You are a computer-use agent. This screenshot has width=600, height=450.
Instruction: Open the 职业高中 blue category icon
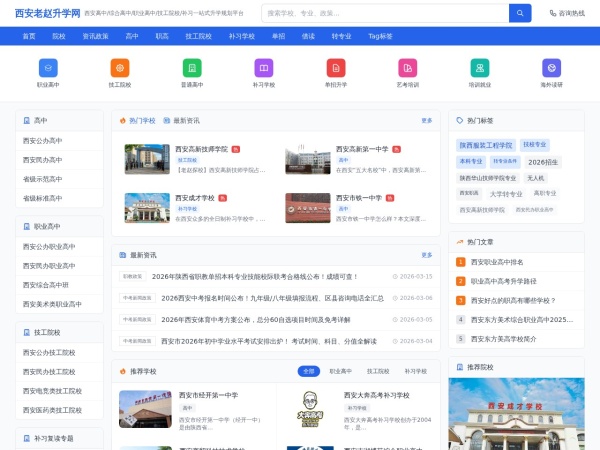coord(48,68)
